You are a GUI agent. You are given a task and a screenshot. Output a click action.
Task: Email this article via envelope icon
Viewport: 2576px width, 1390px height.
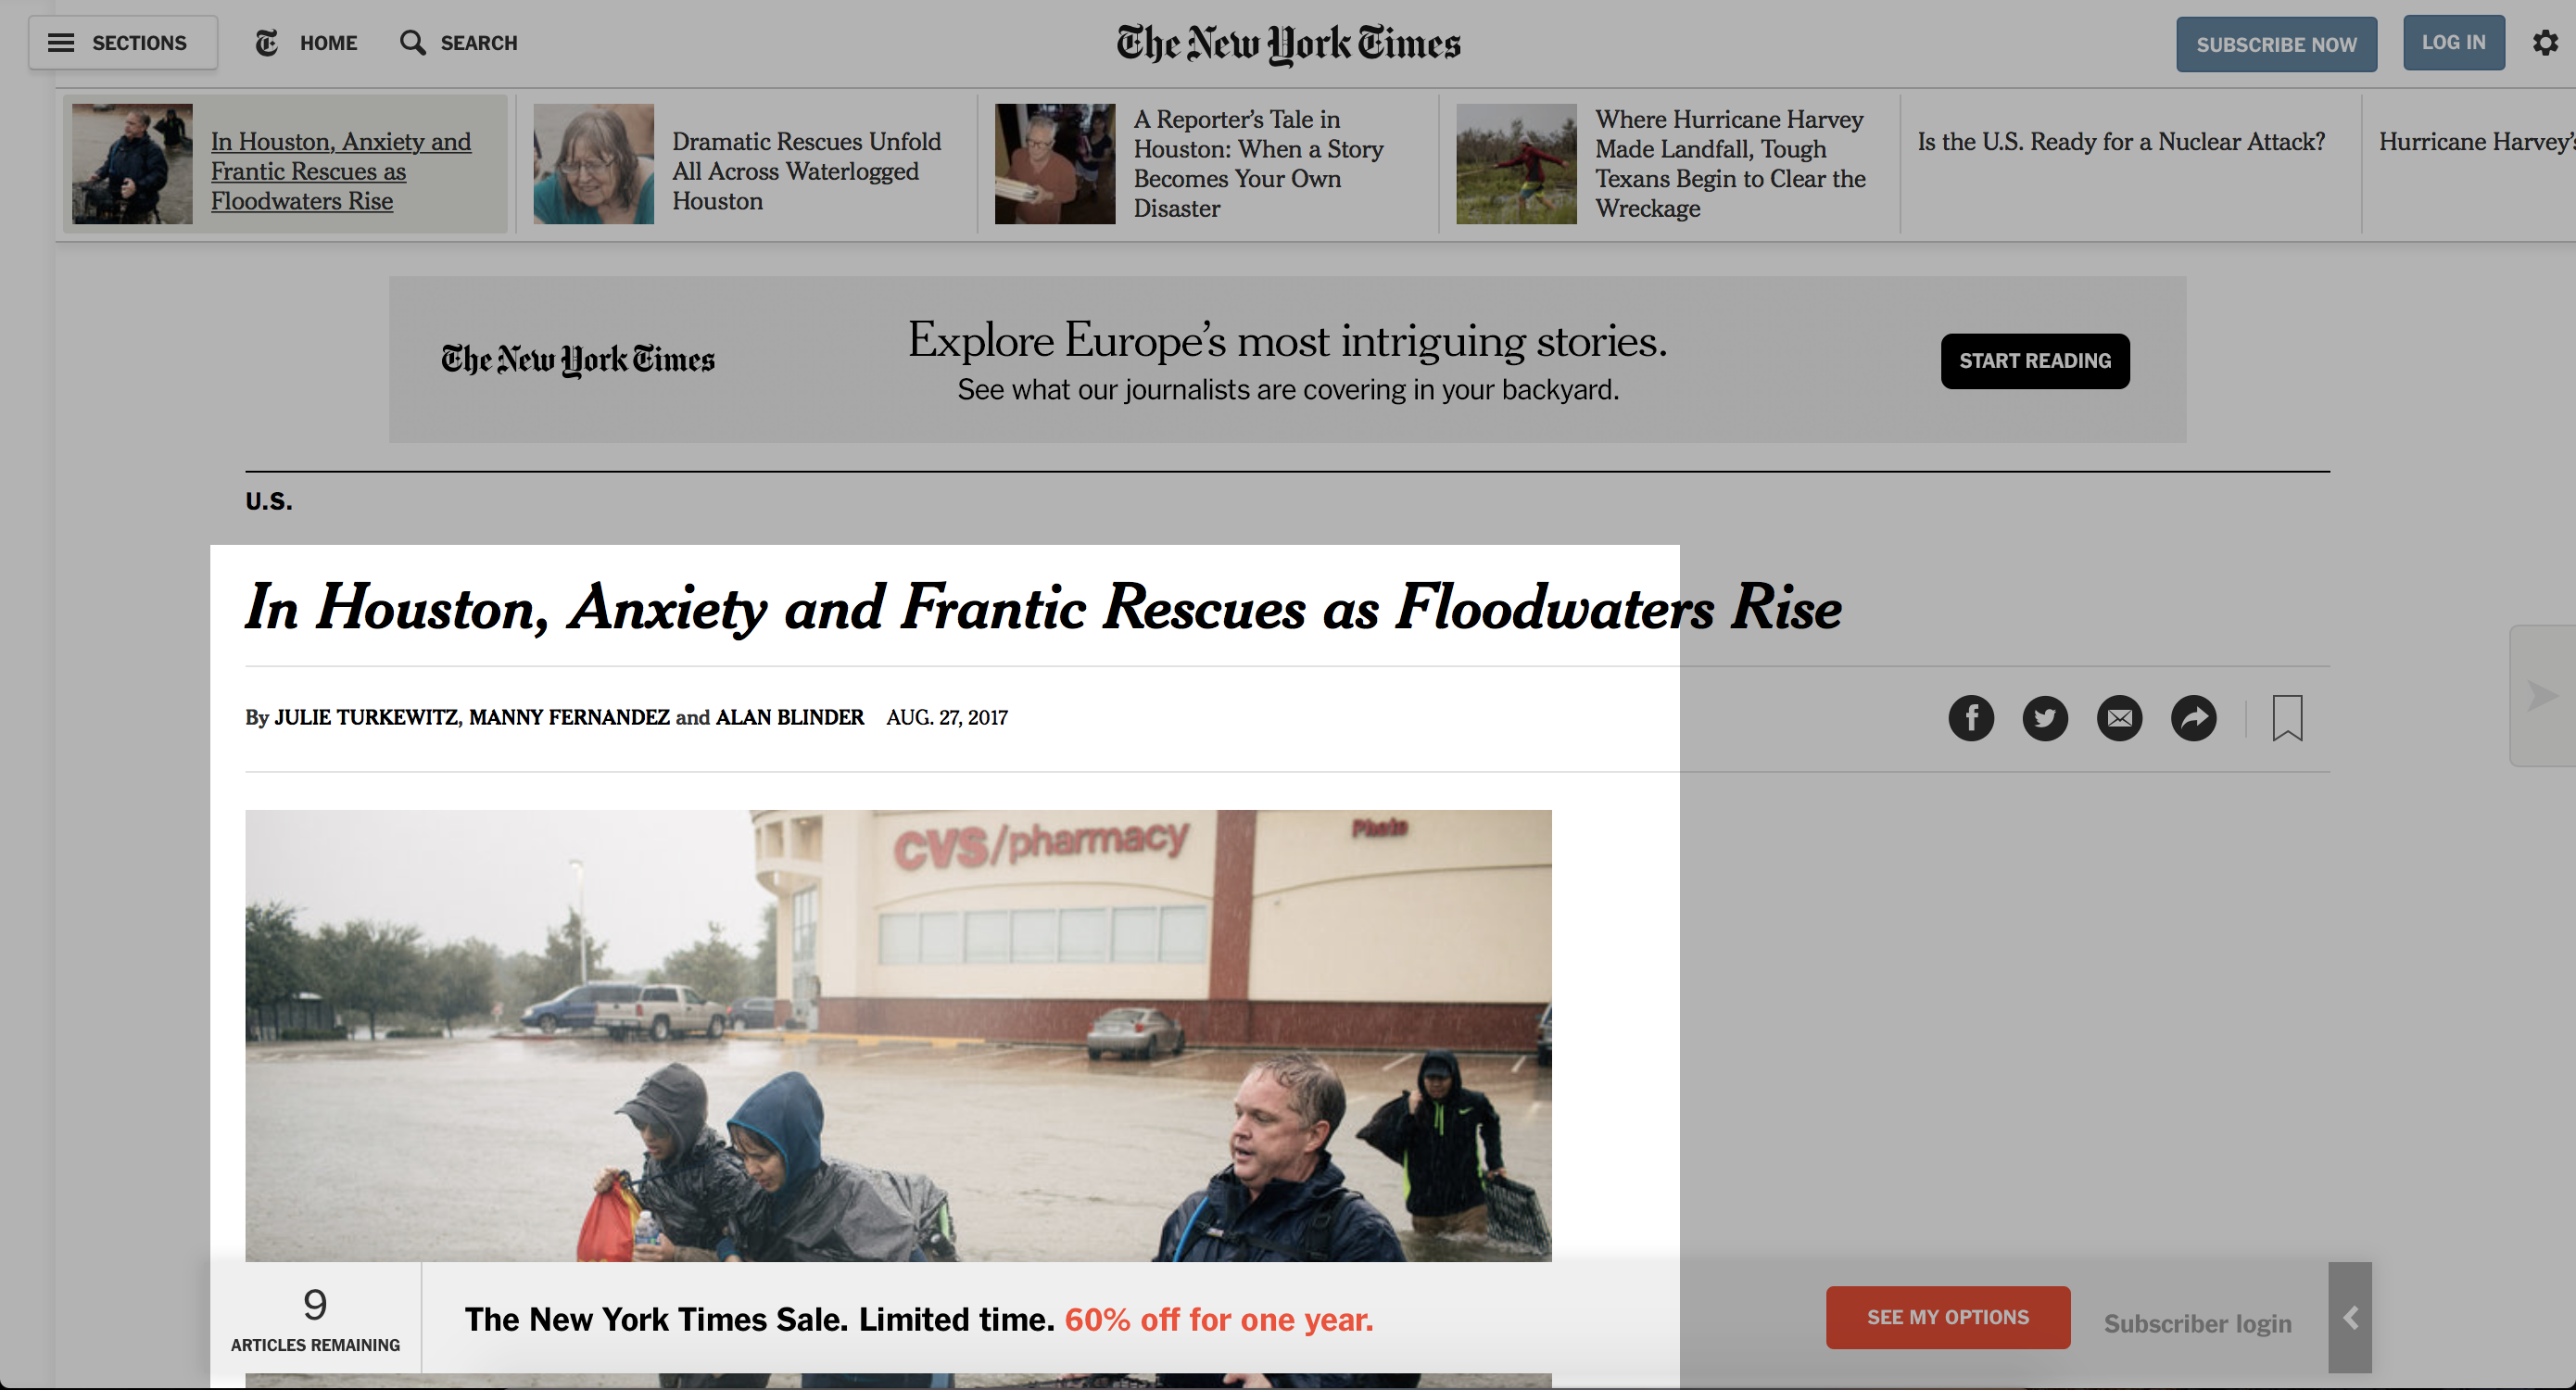2119,718
